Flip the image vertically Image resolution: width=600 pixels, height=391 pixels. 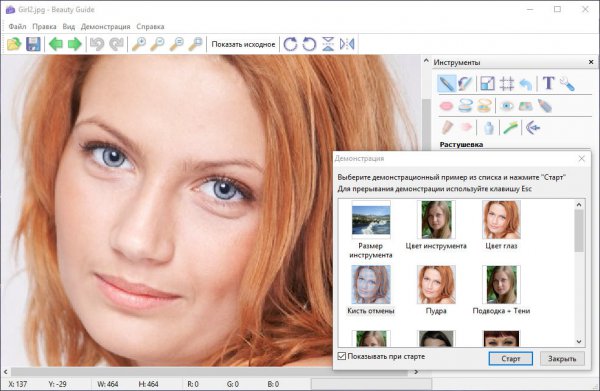328,44
